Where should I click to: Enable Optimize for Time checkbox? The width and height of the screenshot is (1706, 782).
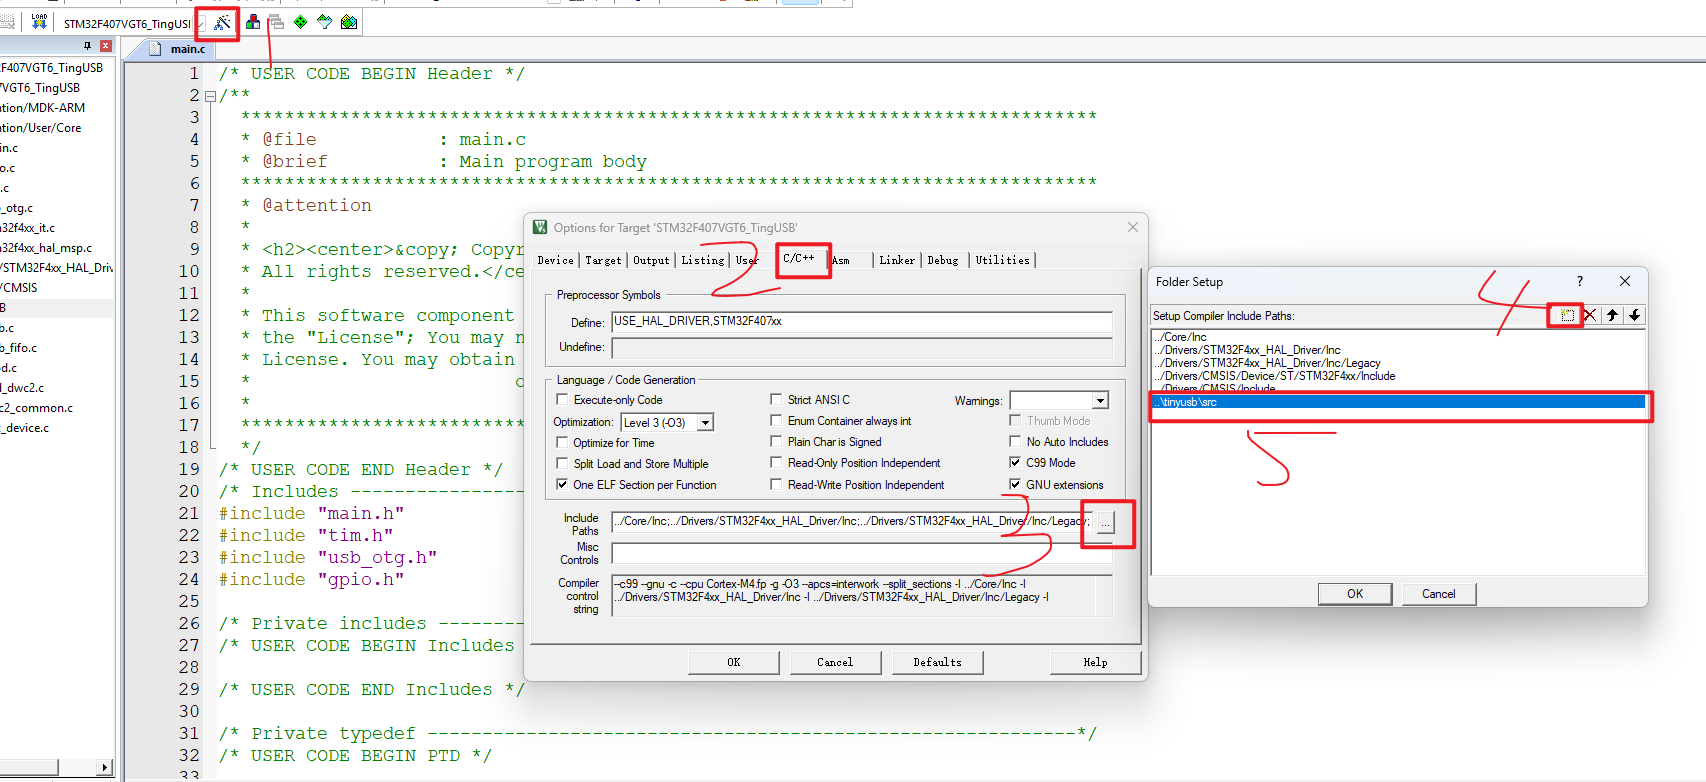coord(562,442)
